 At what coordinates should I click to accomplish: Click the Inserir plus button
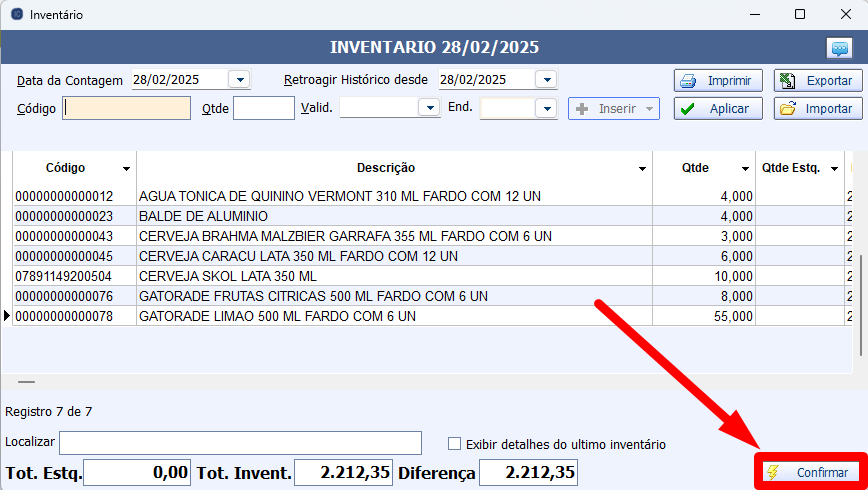[x=614, y=109]
